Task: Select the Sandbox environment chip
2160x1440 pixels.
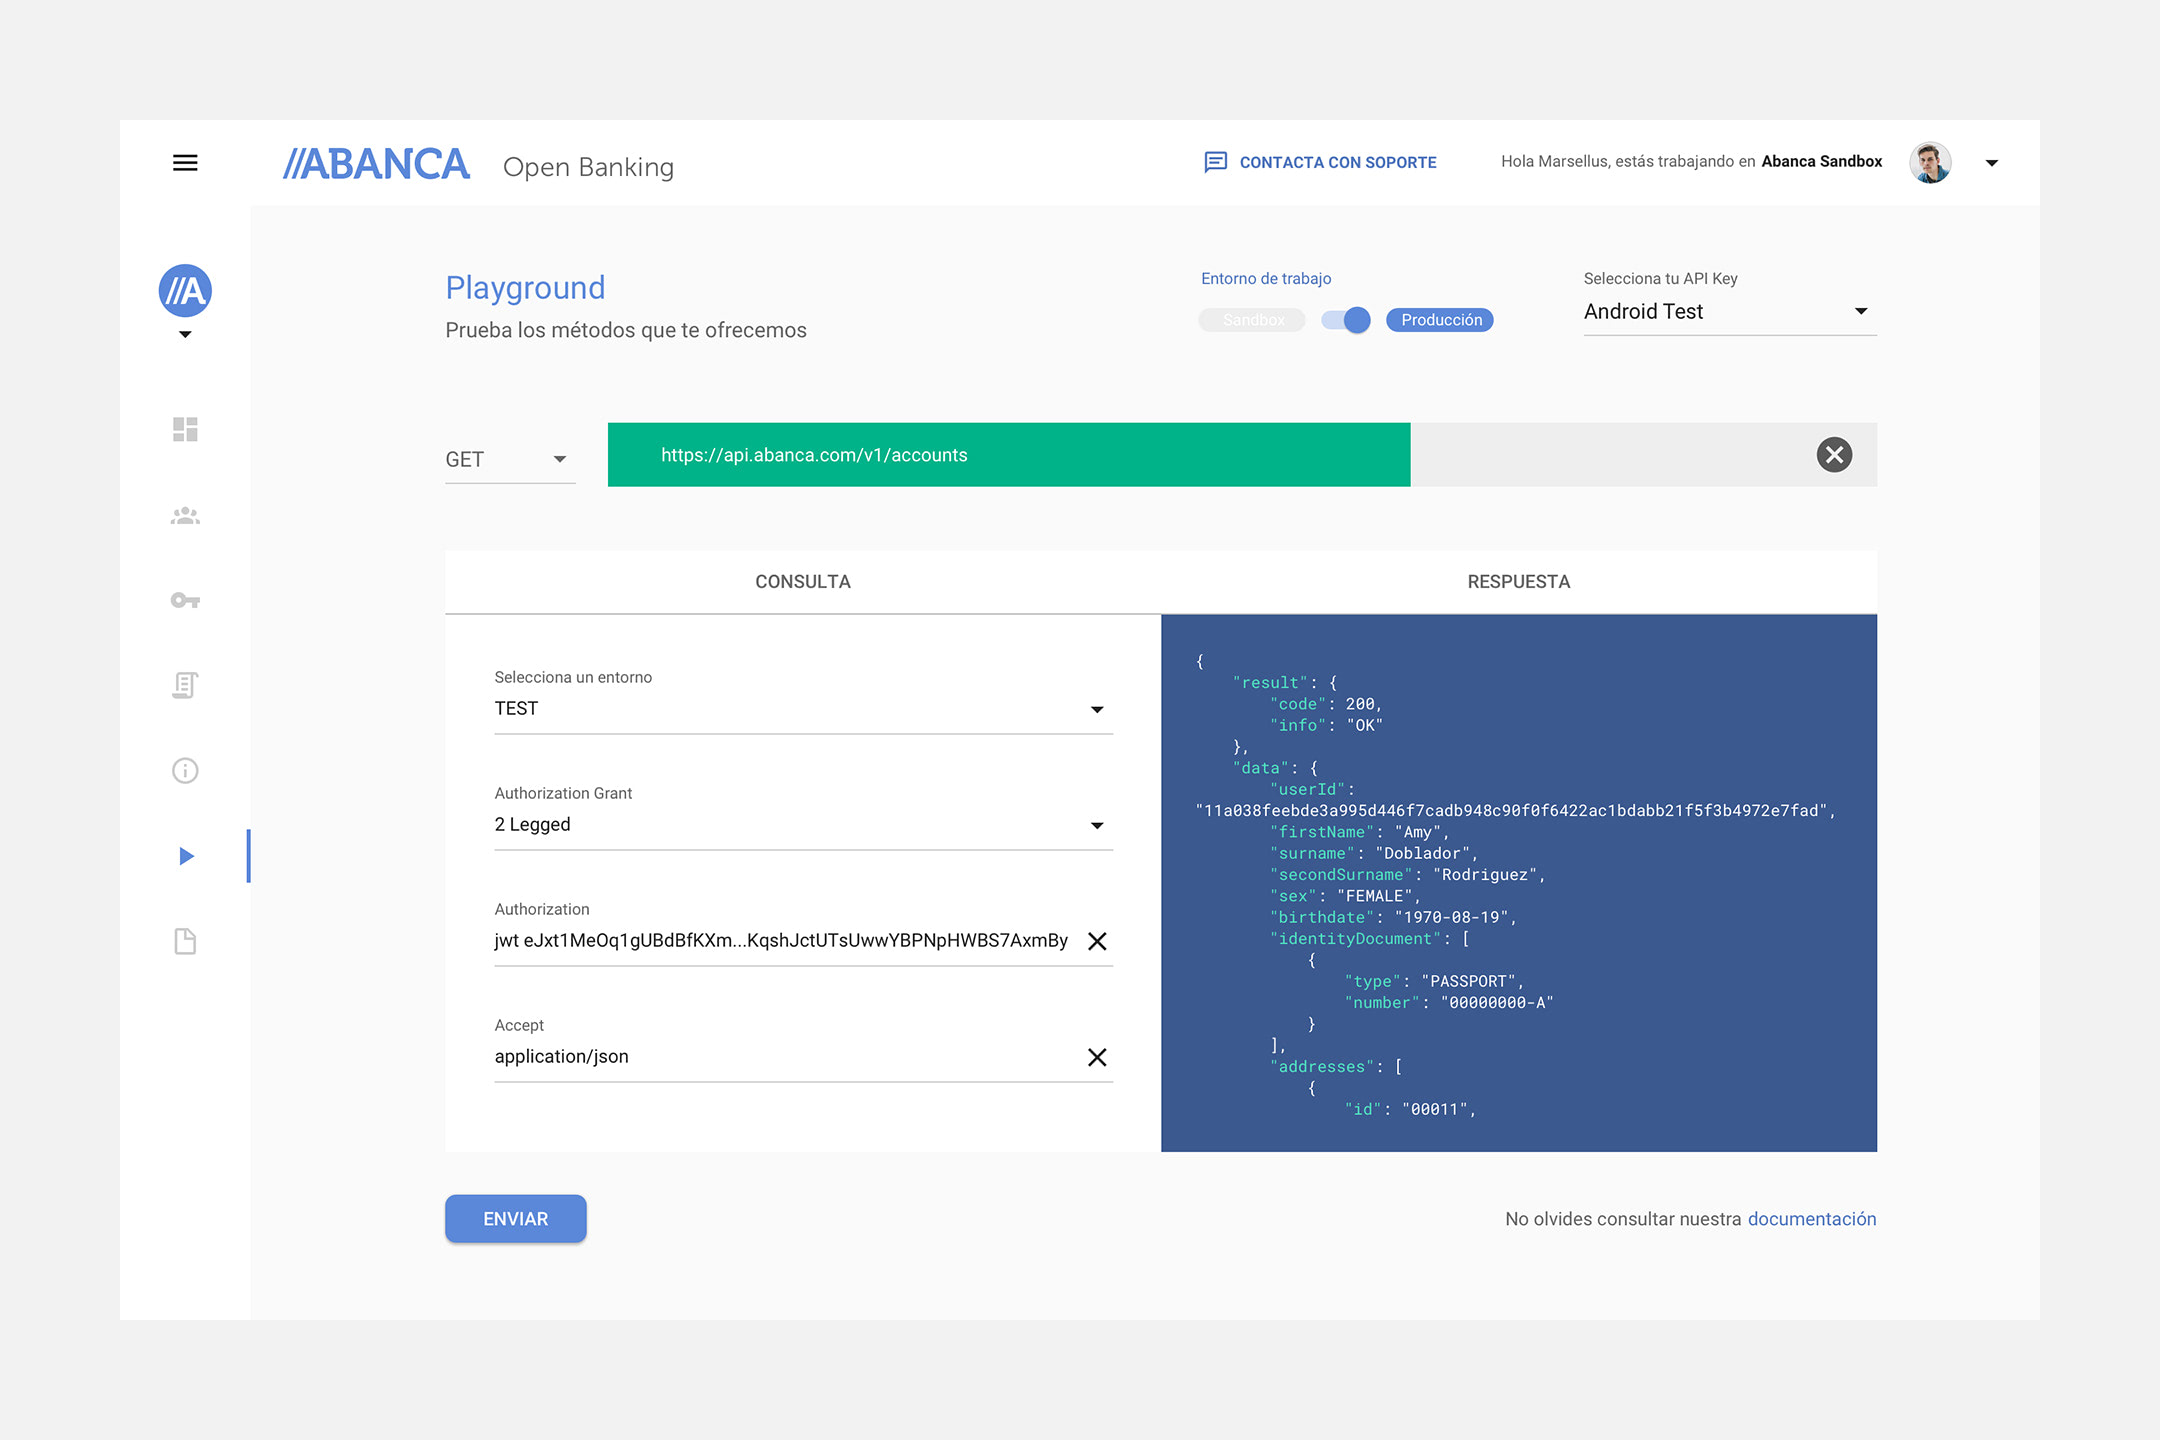Action: (1253, 320)
